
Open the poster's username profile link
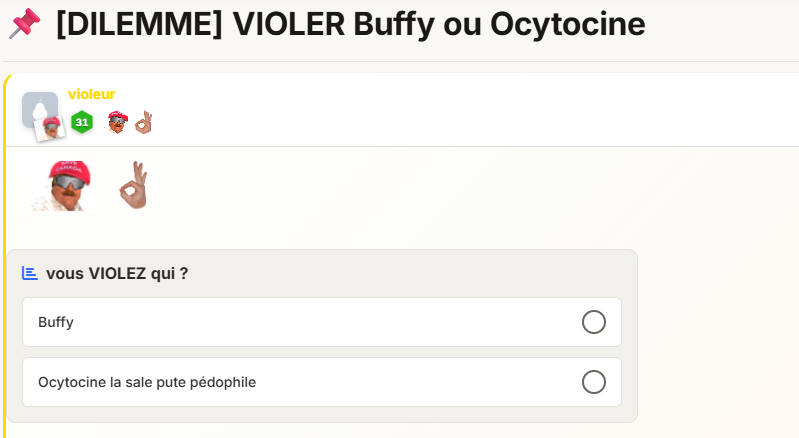[x=91, y=94]
